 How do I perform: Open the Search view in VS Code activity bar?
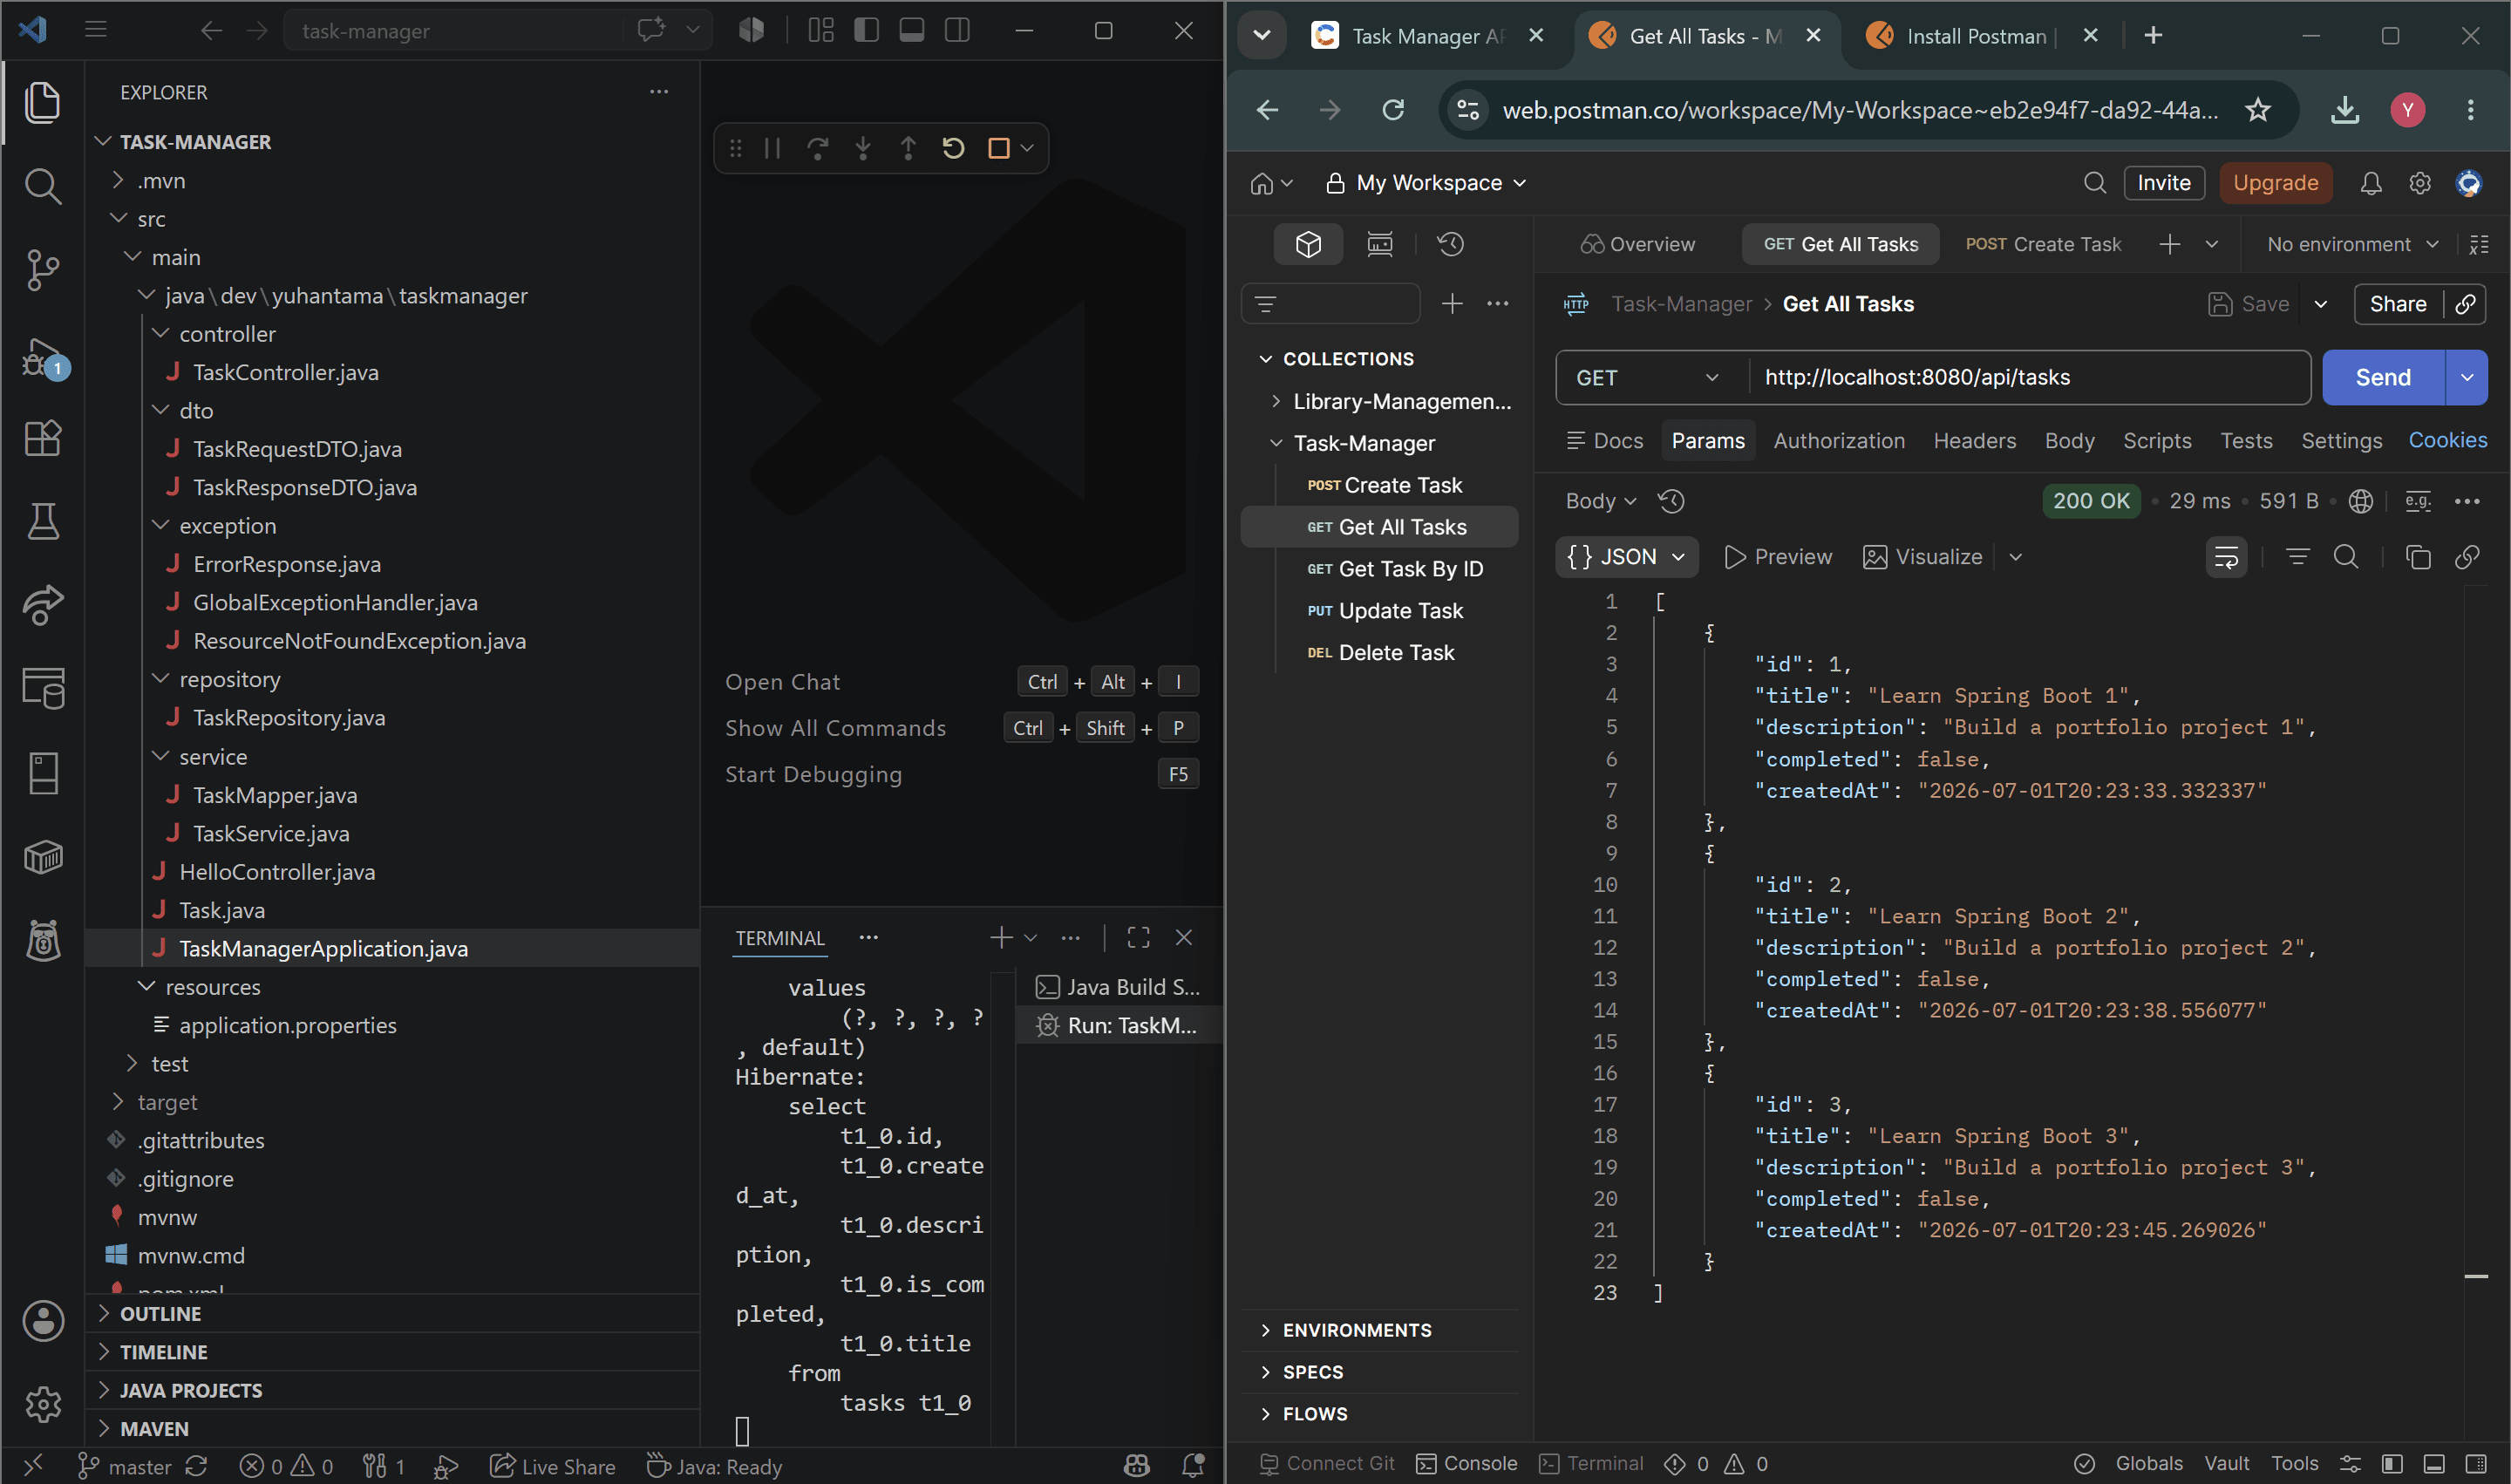pos(42,185)
